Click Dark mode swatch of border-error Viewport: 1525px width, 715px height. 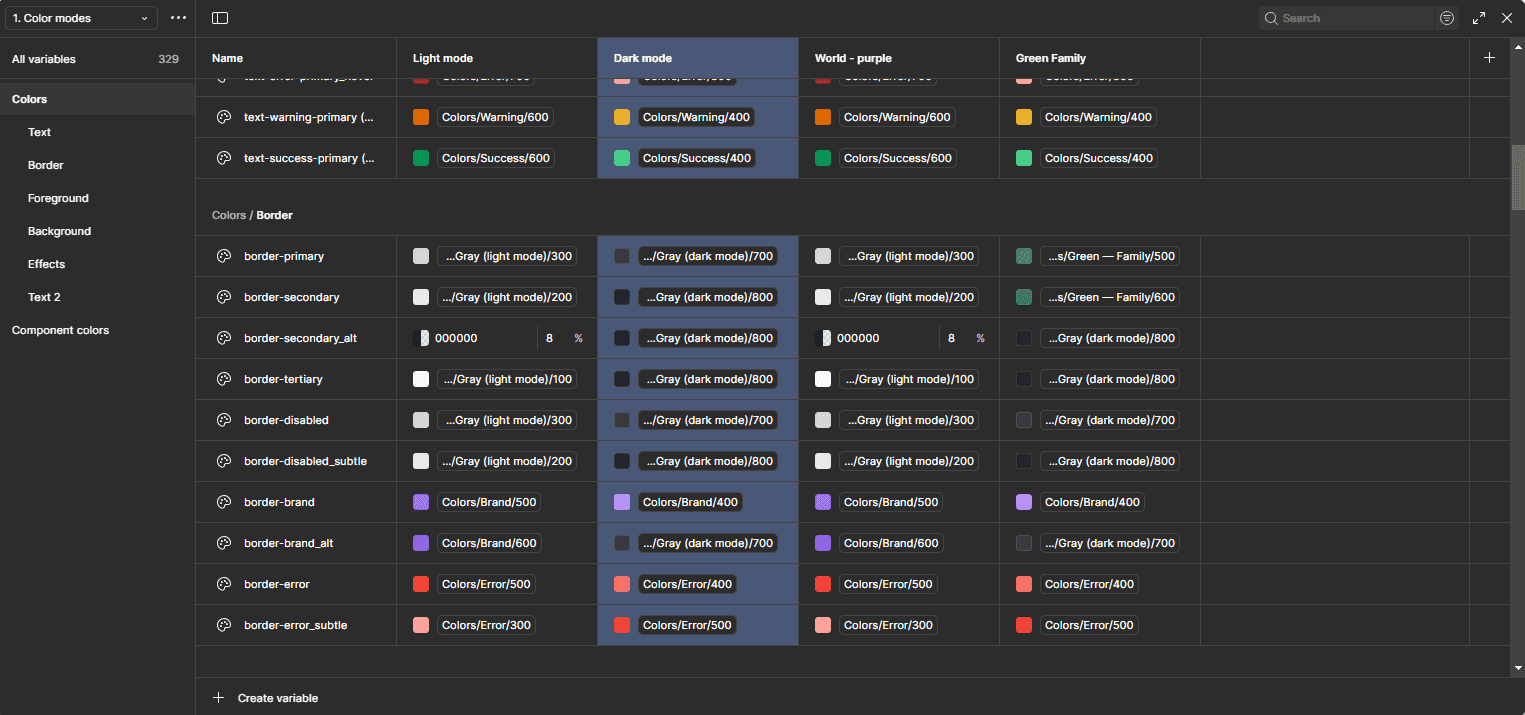pos(622,584)
